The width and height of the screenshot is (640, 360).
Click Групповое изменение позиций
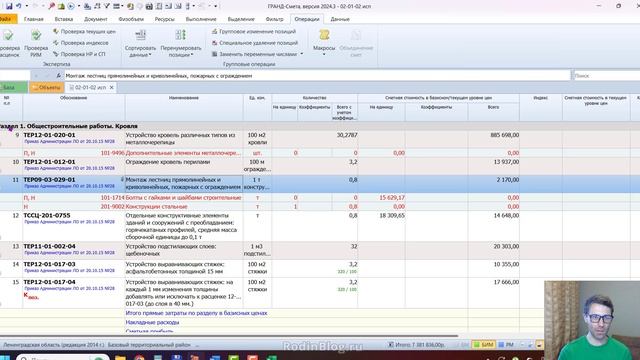(x=253, y=31)
